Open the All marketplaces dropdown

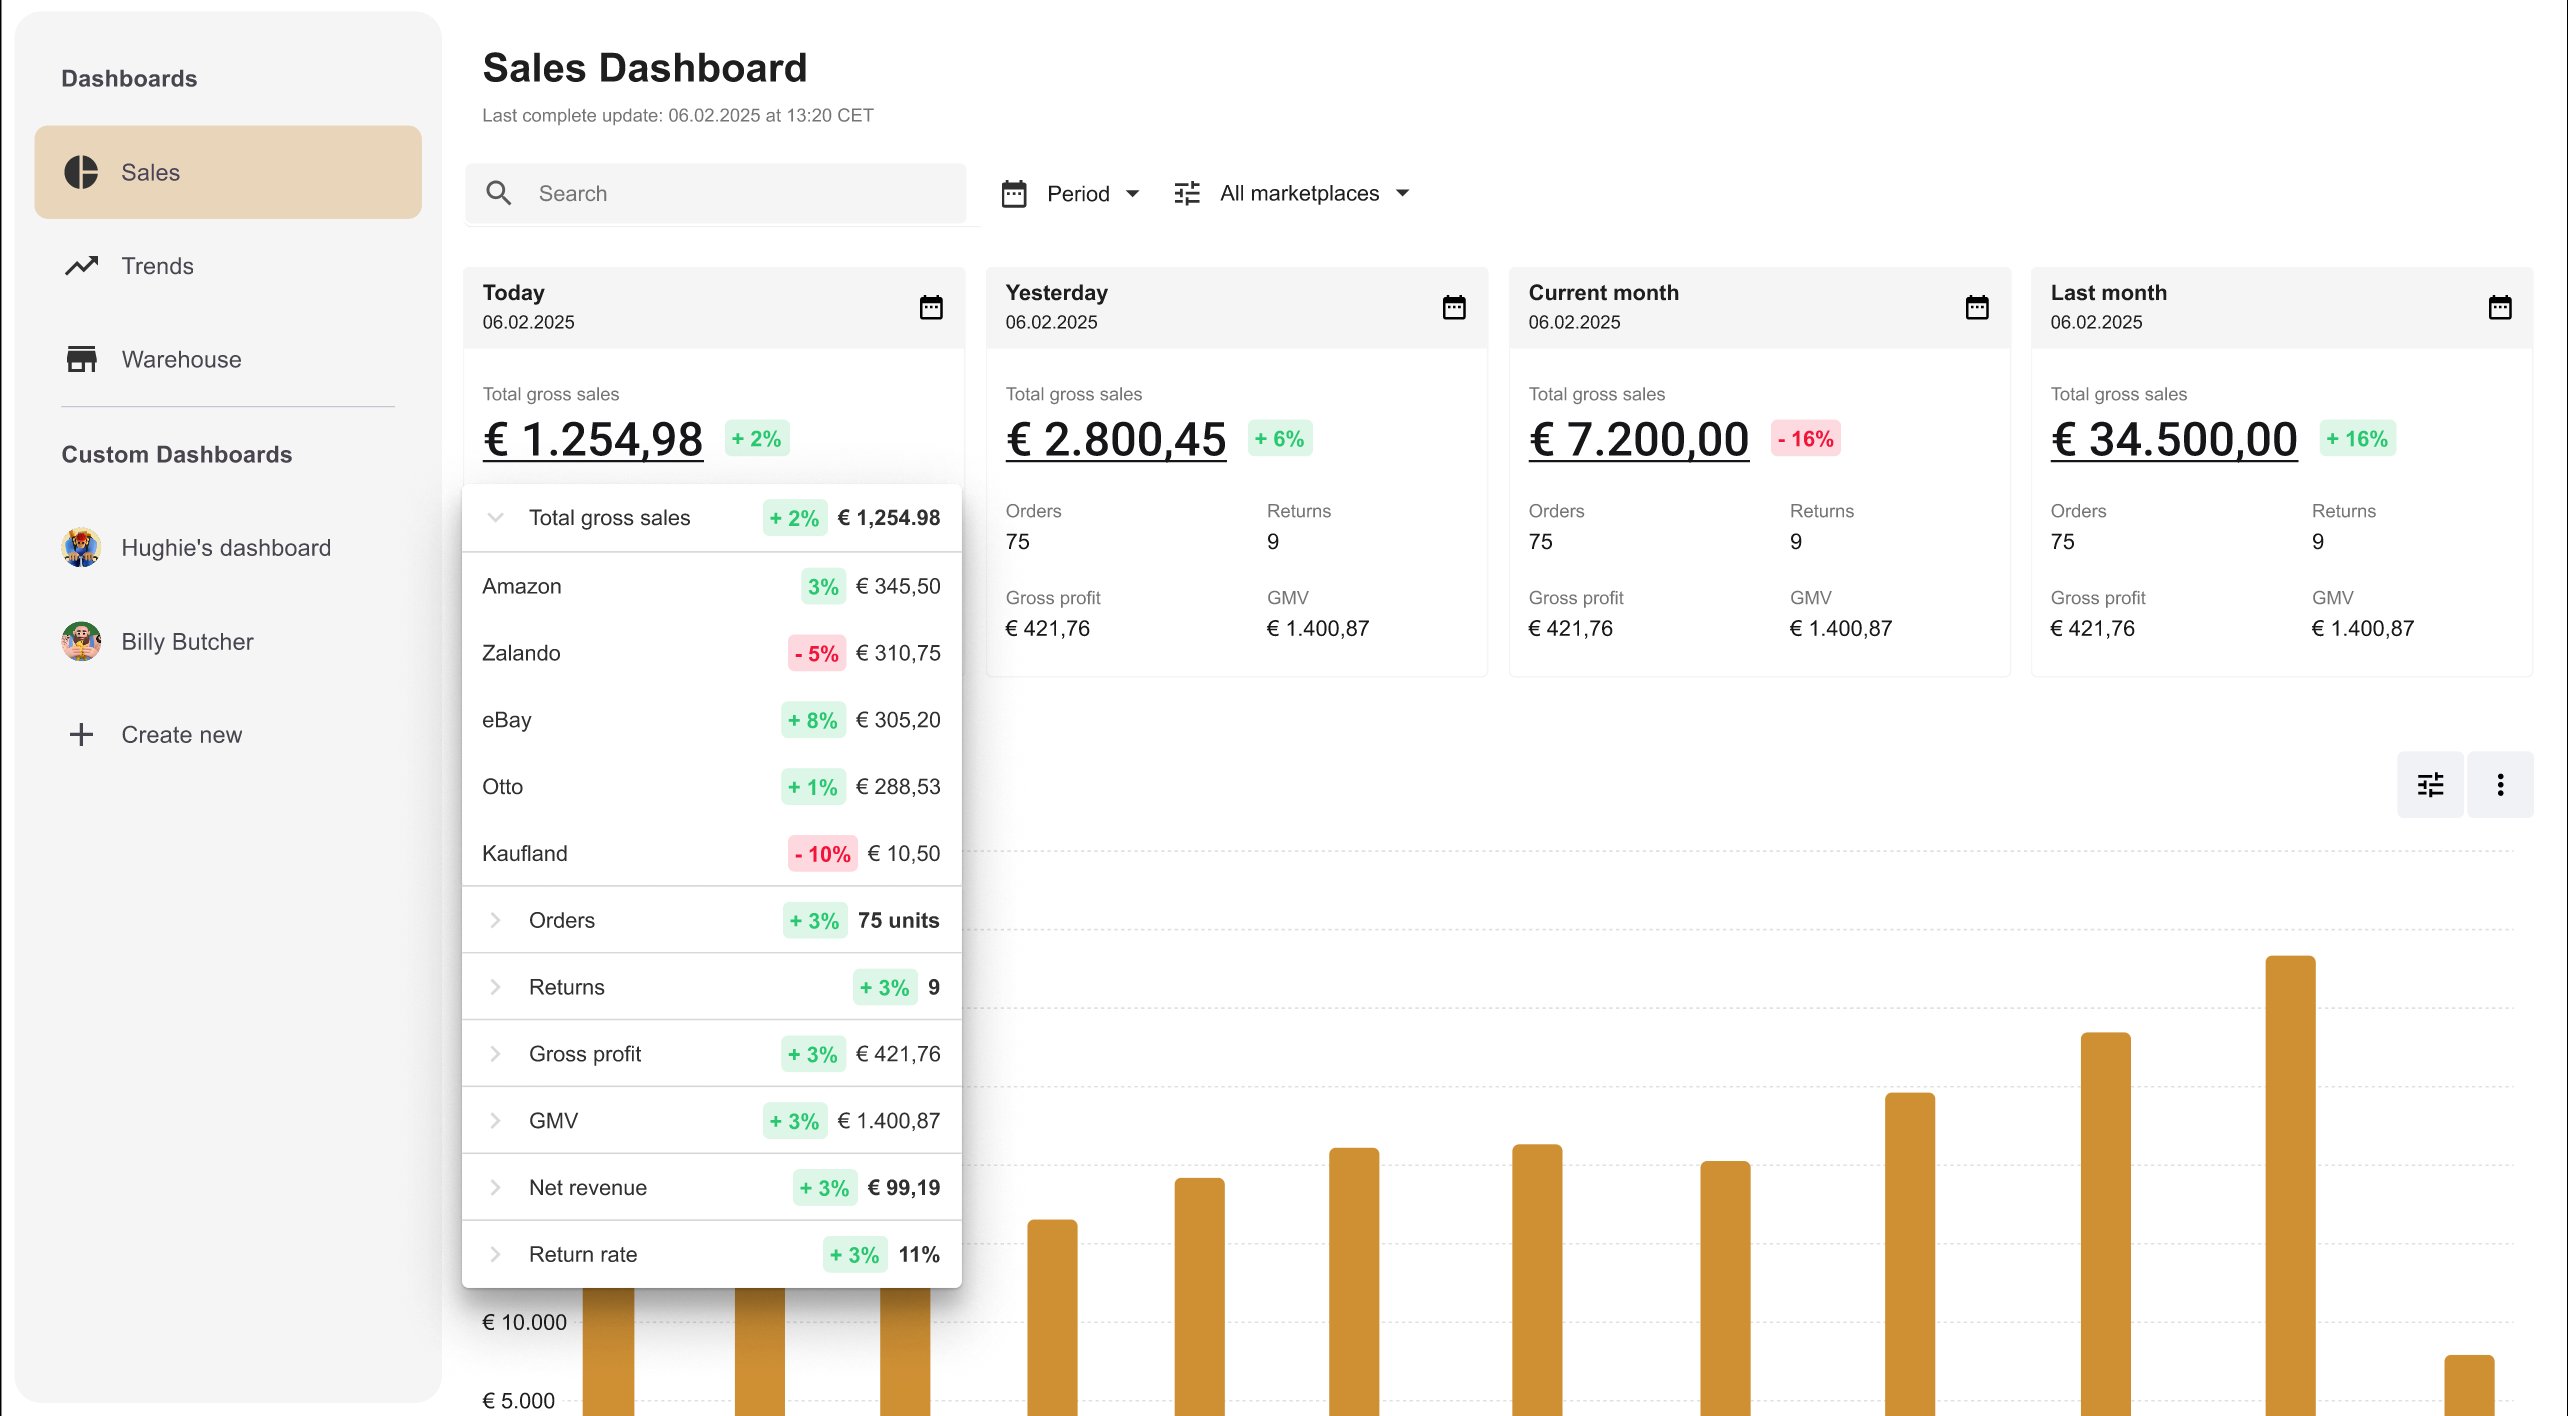click(1292, 193)
